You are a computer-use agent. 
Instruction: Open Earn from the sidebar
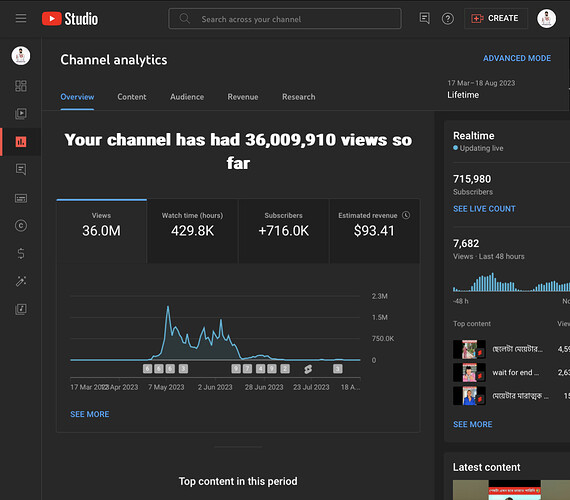(x=21, y=253)
